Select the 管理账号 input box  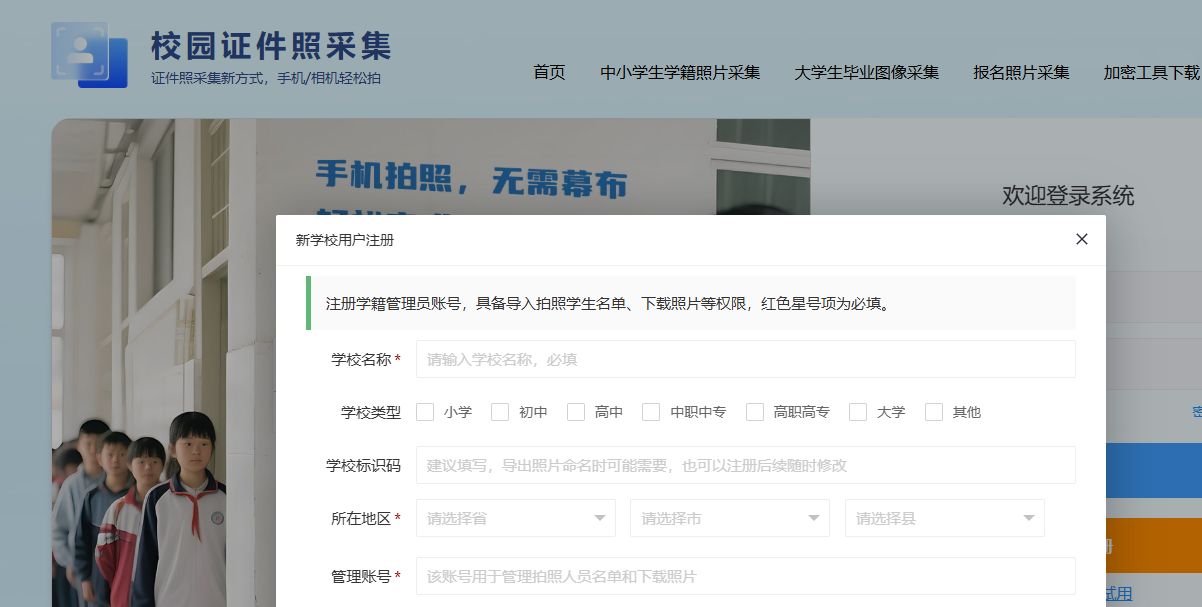coord(745,576)
